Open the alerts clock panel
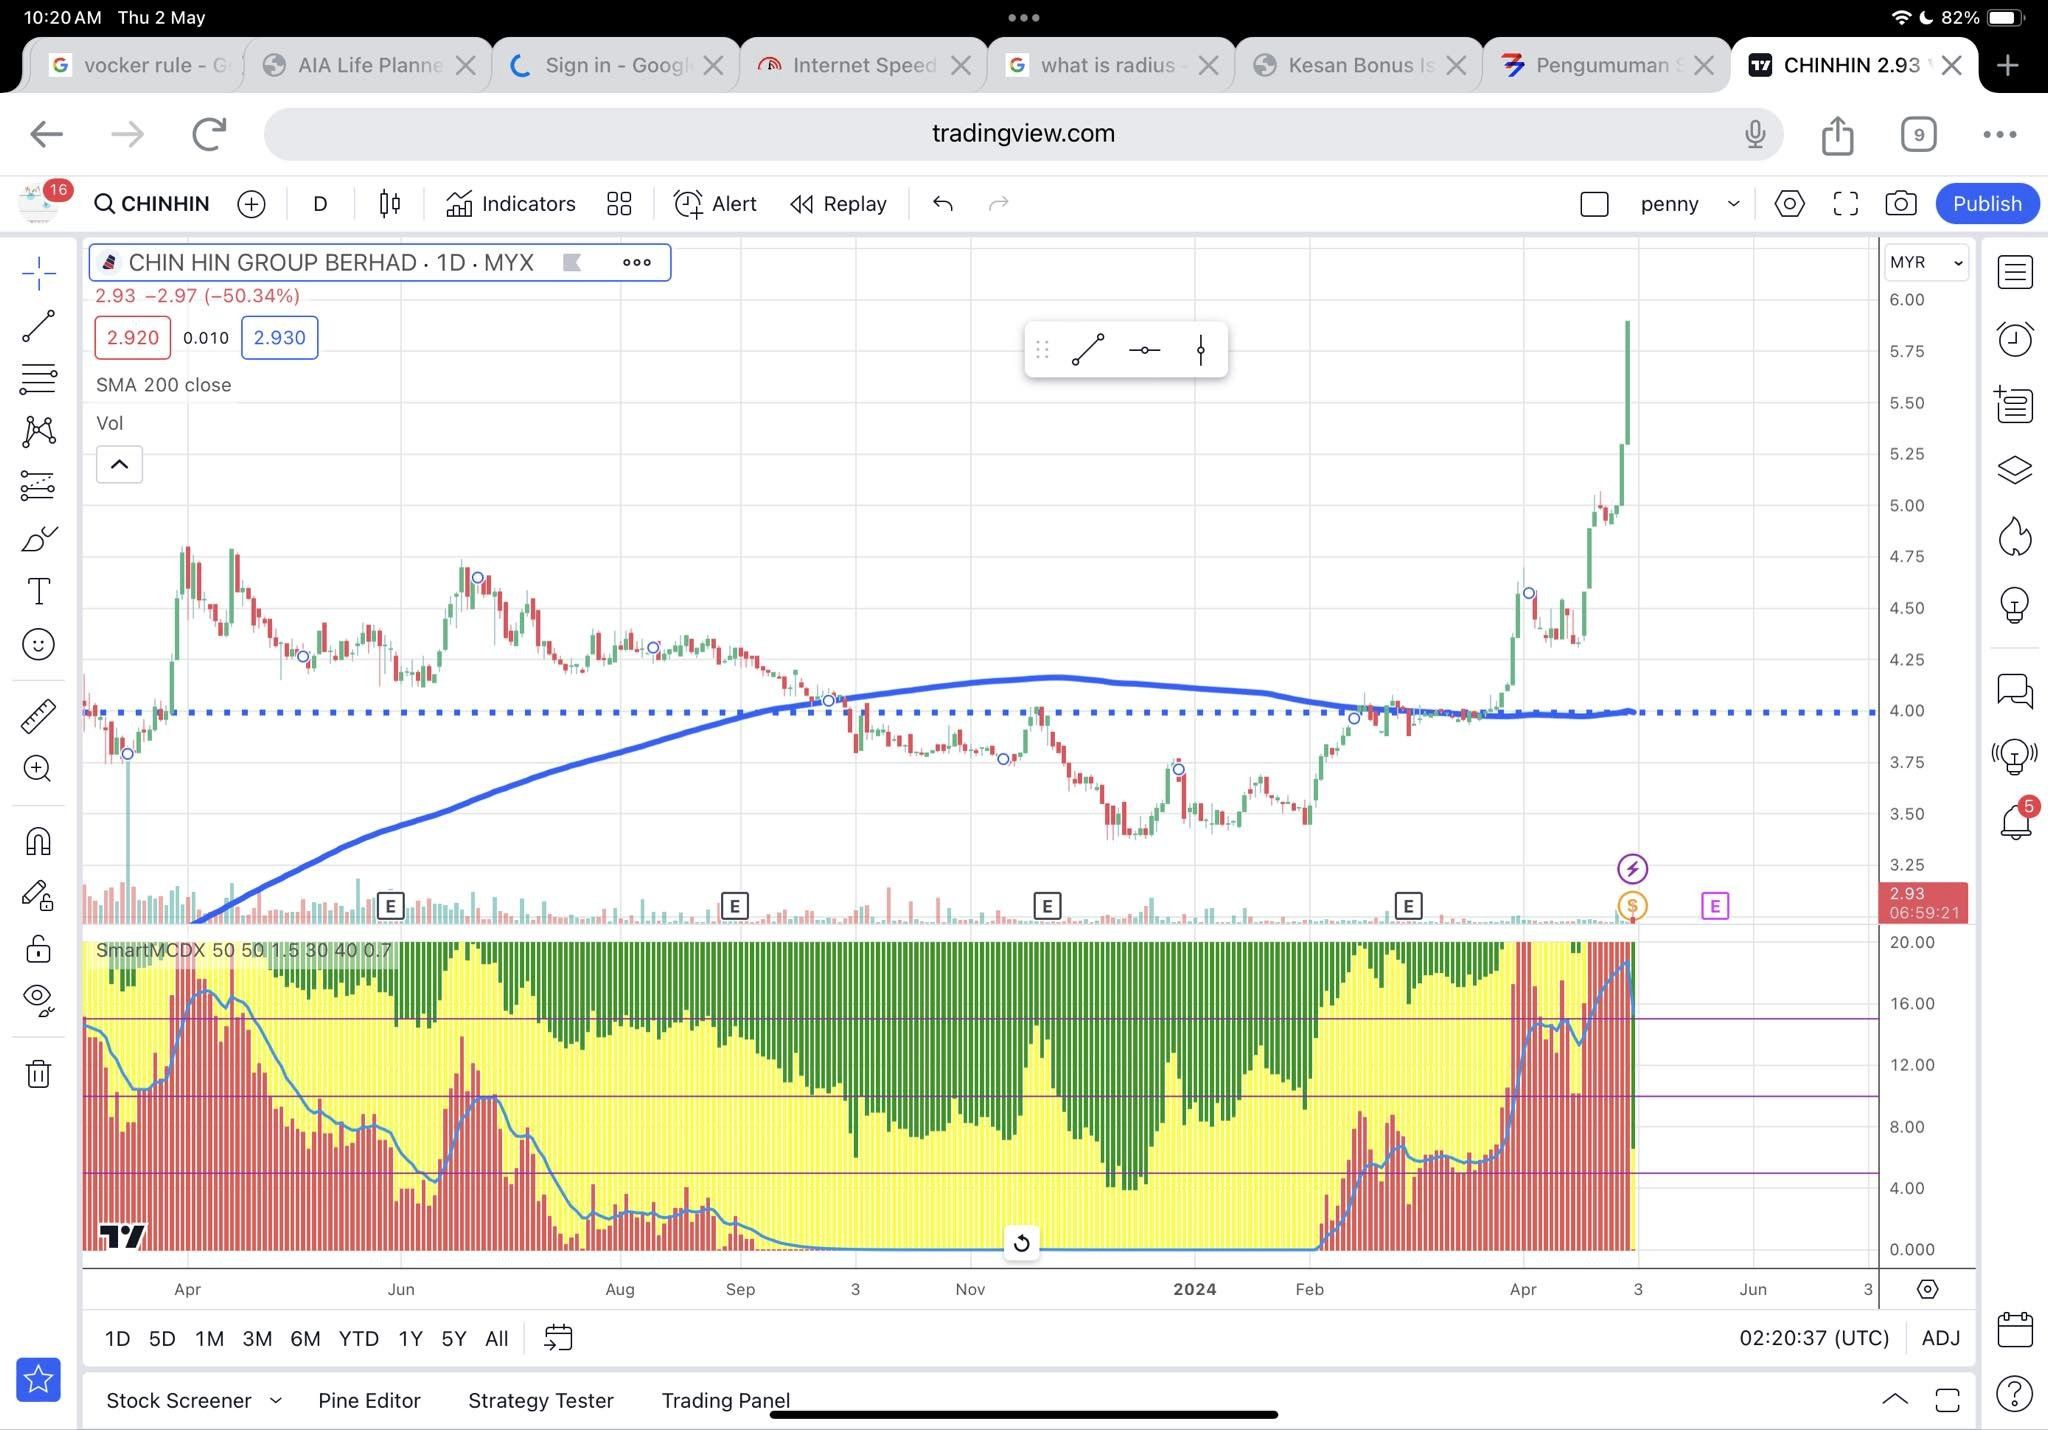Screen dimensions: 2048x1430 click(2014, 339)
